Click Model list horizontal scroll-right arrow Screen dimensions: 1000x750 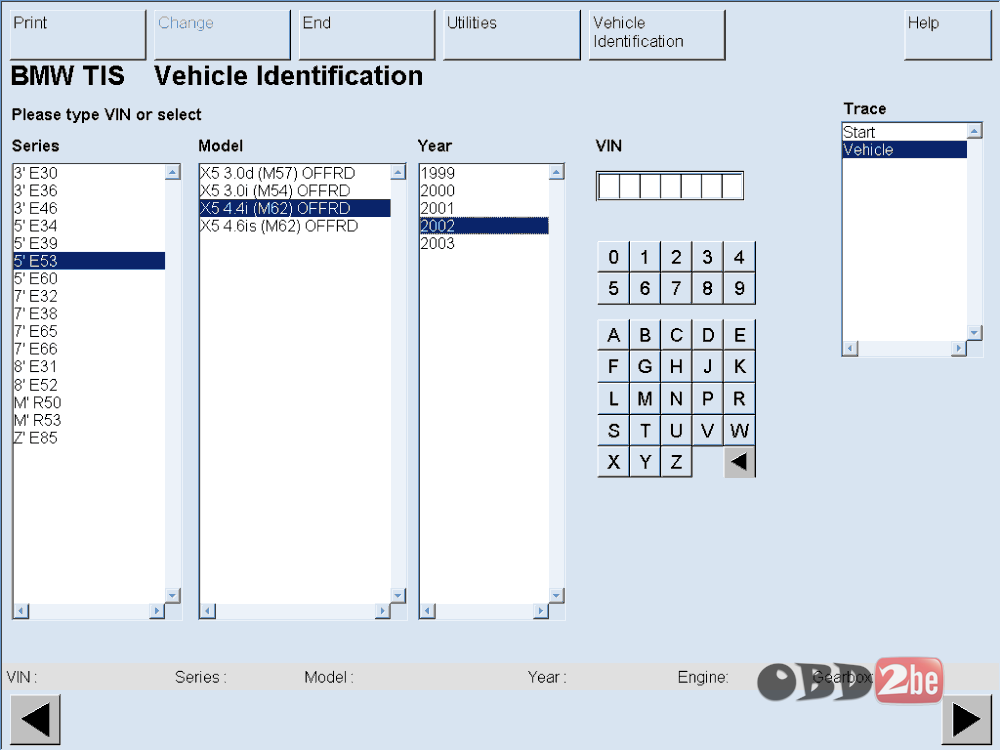(383, 611)
